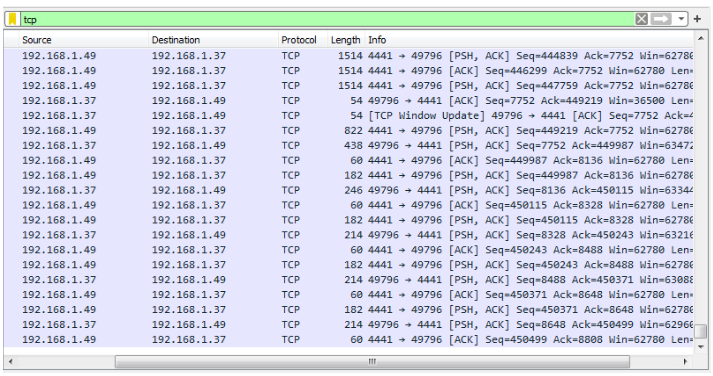Click the vertical scrollbar thumb
Viewport: 713px width, 376px height.
coord(701,331)
